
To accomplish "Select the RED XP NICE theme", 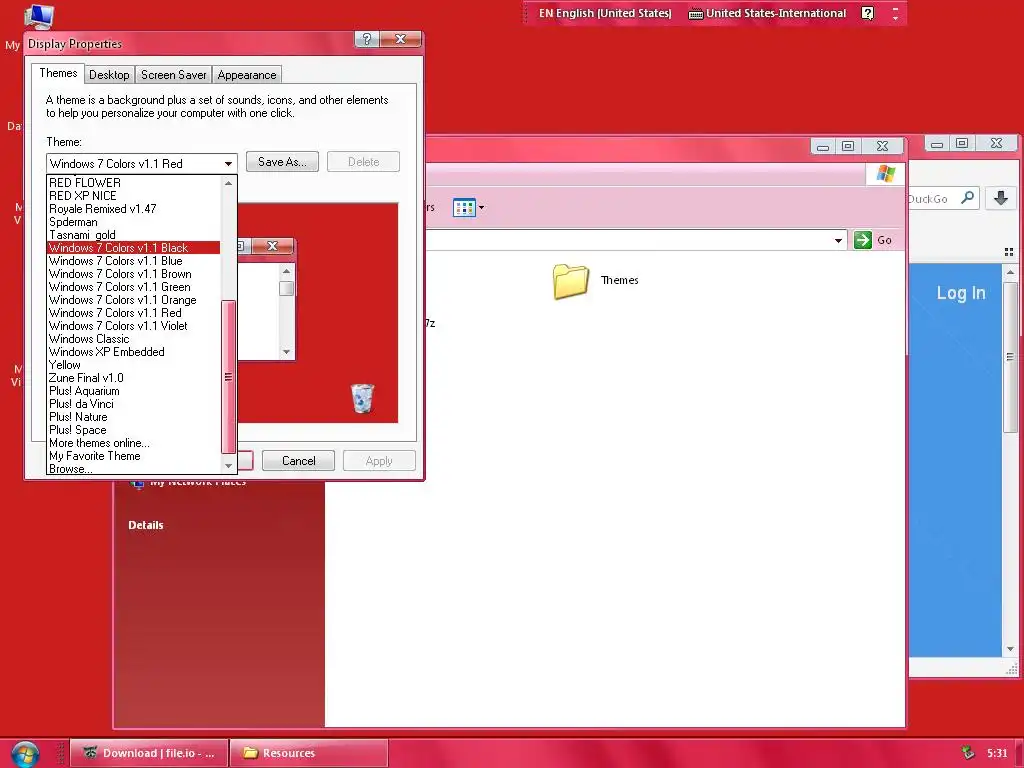I will click(133, 196).
